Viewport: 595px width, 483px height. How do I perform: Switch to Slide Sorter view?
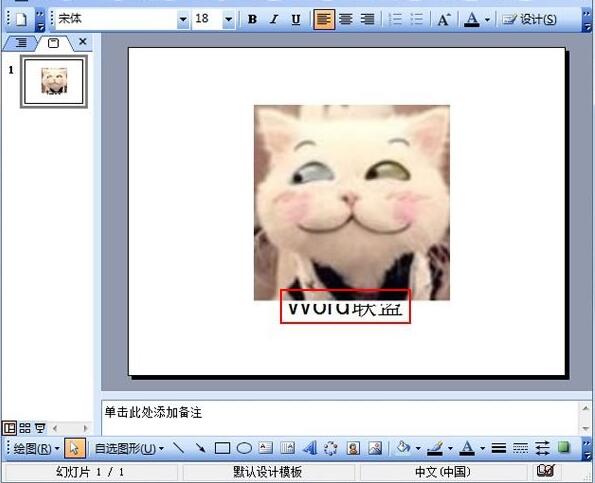pyautogui.click(x=25, y=428)
